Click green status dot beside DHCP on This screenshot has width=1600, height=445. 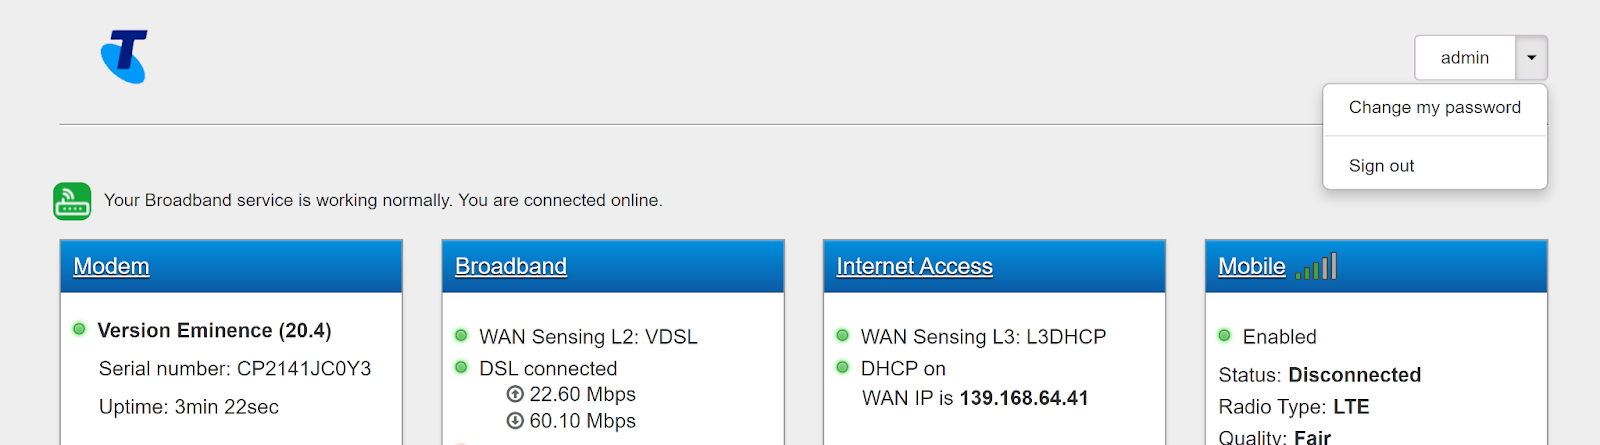pyautogui.click(x=842, y=367)
